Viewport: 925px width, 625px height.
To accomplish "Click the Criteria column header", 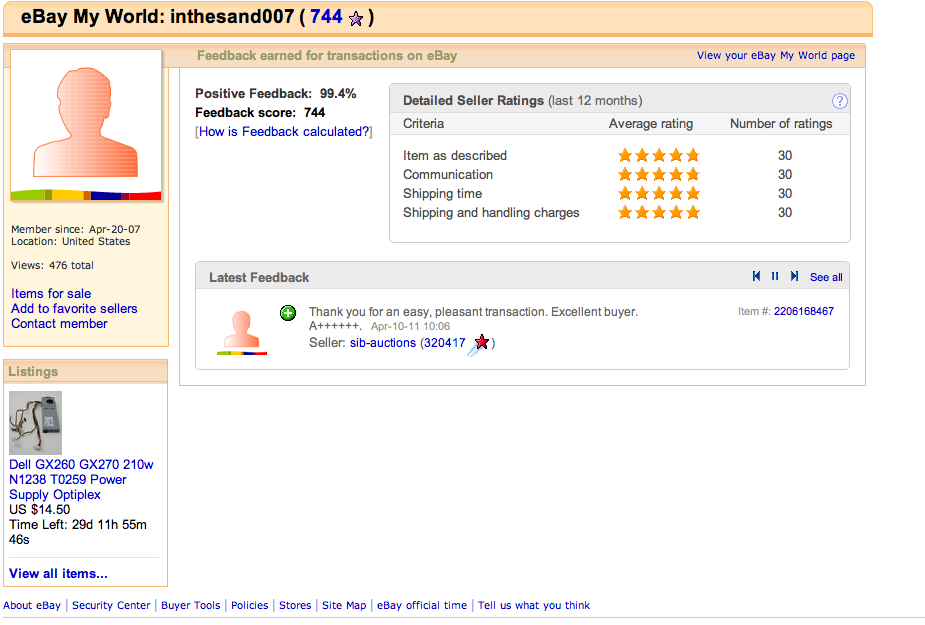I will click(424, 124).
